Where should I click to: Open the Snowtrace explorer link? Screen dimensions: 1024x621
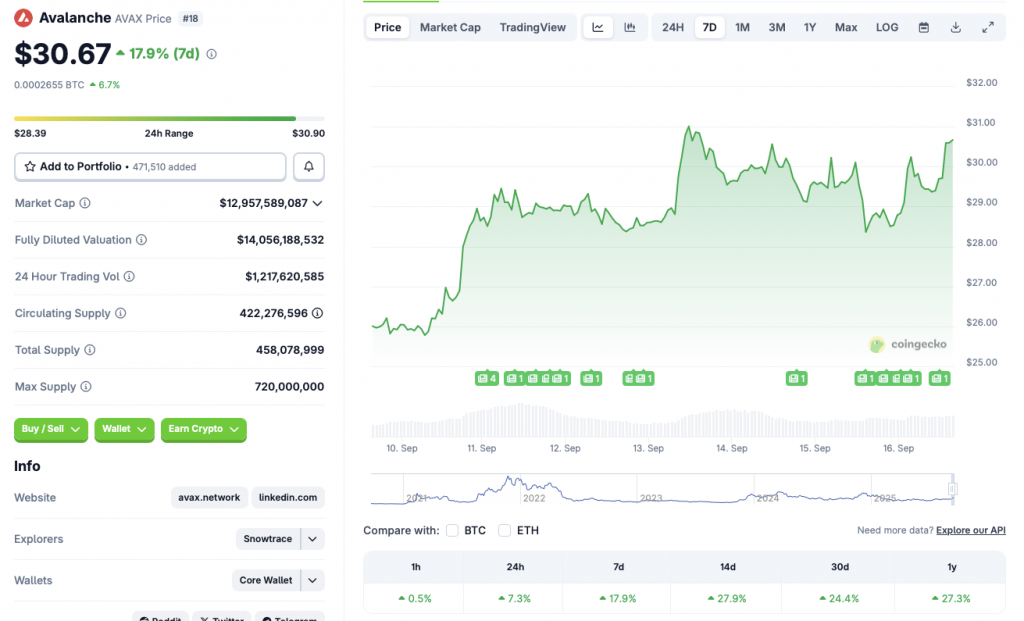[x=268, y=539]
